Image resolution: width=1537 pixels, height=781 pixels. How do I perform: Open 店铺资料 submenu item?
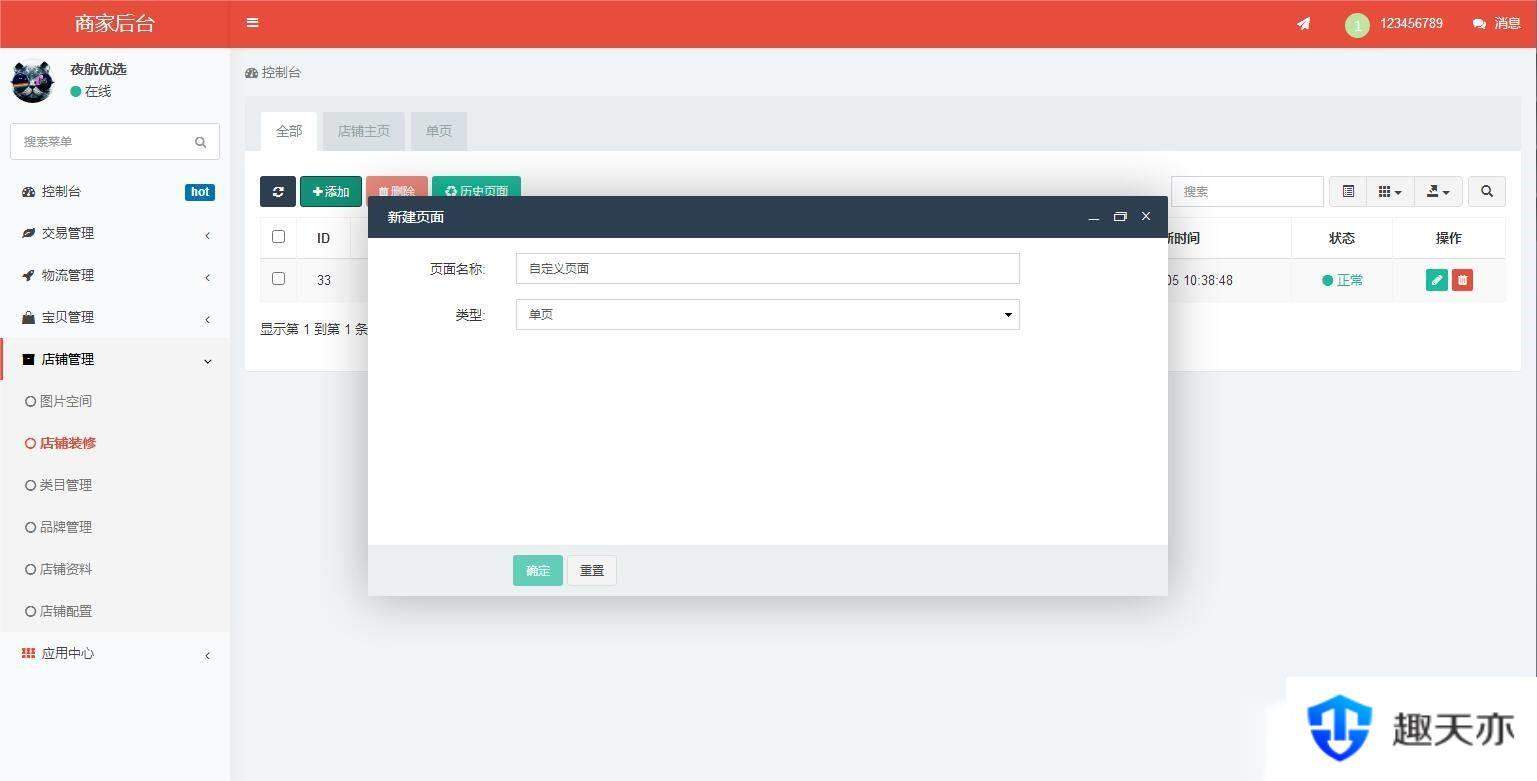tap(65, 569)
